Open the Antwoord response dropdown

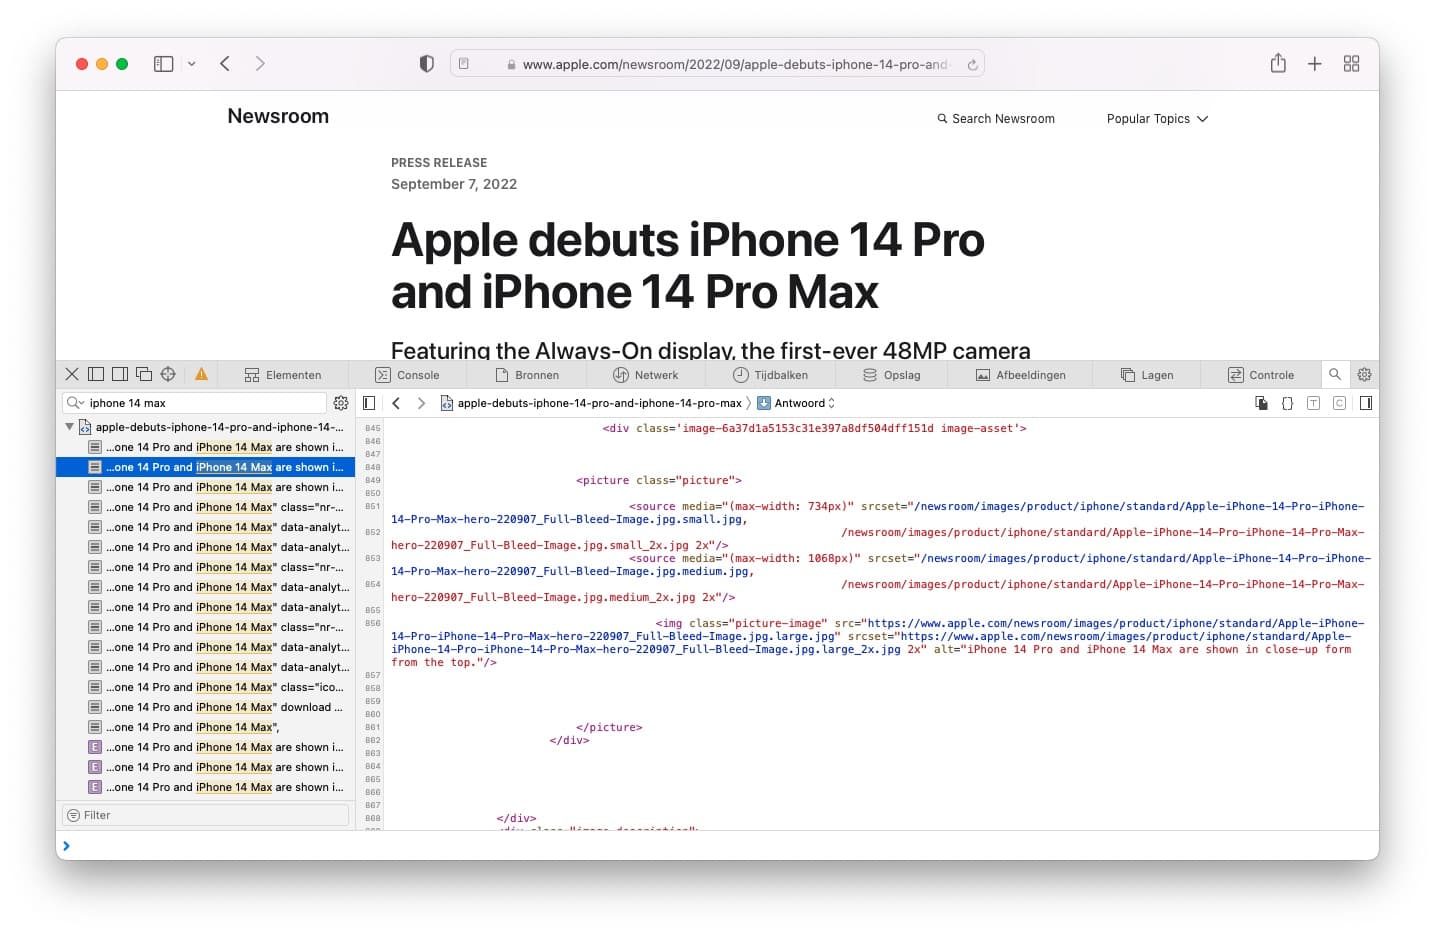pos(796,403)
